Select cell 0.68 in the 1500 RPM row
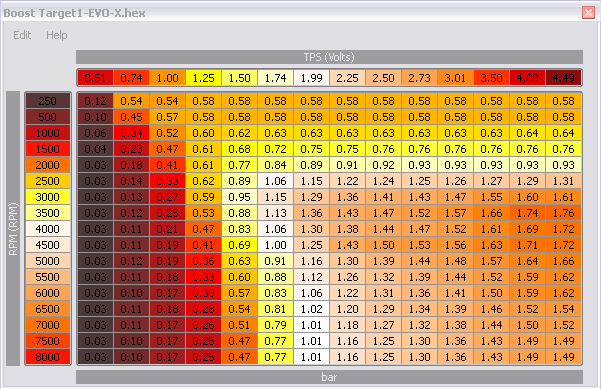 [x=240, y=149]
